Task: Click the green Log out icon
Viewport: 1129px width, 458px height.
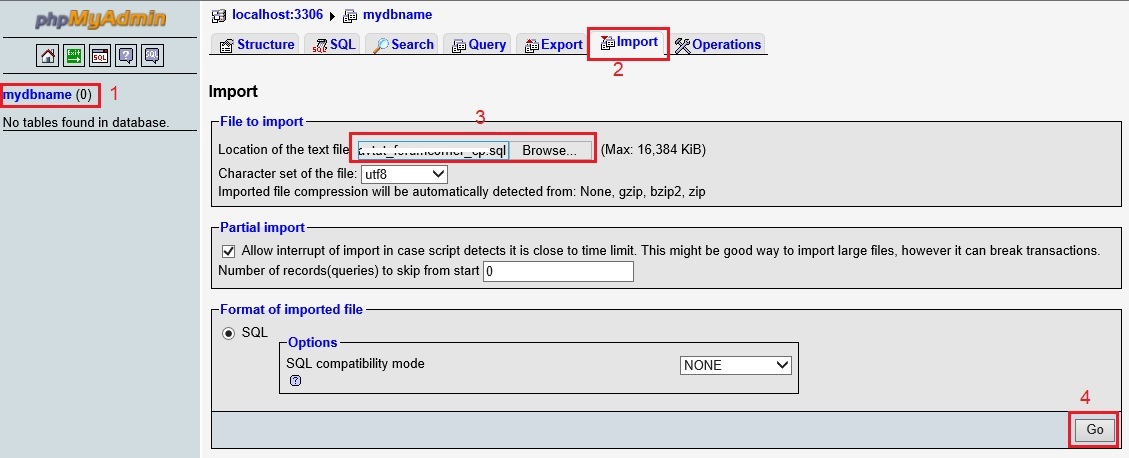Action: 73,55
